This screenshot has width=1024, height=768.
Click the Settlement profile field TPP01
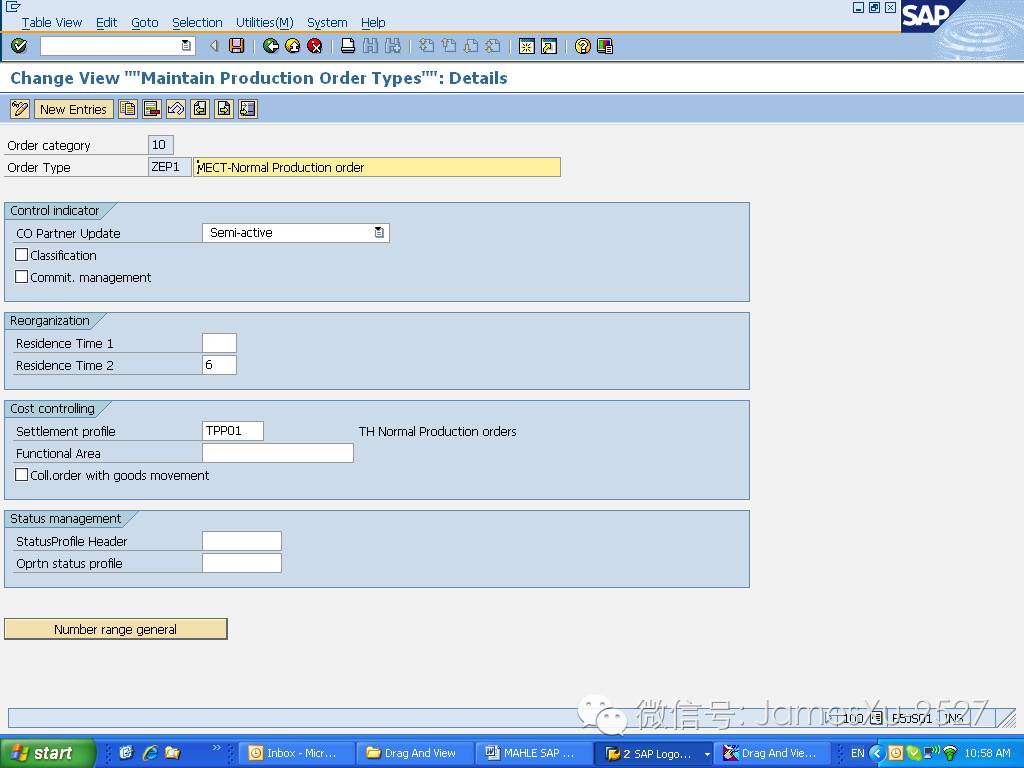click(x=233, y=431)
